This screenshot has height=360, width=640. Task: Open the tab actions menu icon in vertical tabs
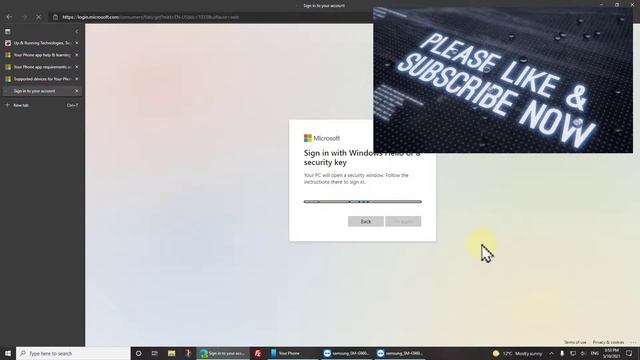pos(8,31)
